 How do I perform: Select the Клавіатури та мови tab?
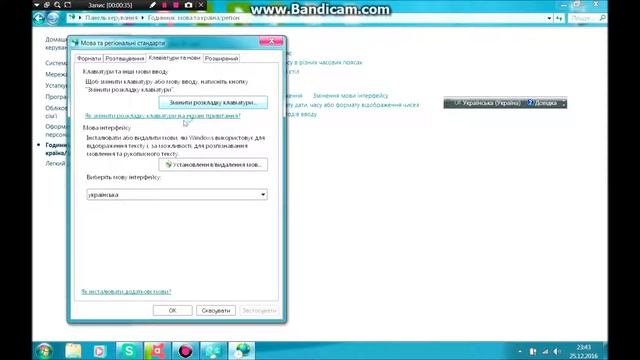tap(174, 58)
